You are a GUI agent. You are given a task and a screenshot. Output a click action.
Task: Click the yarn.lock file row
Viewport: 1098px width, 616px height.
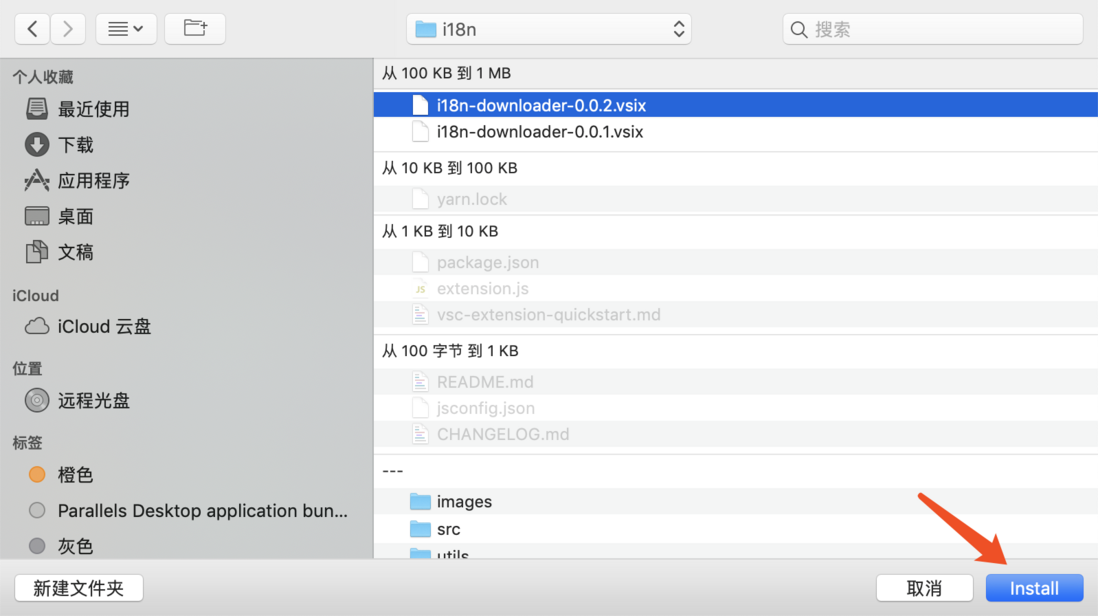(735, 199)
